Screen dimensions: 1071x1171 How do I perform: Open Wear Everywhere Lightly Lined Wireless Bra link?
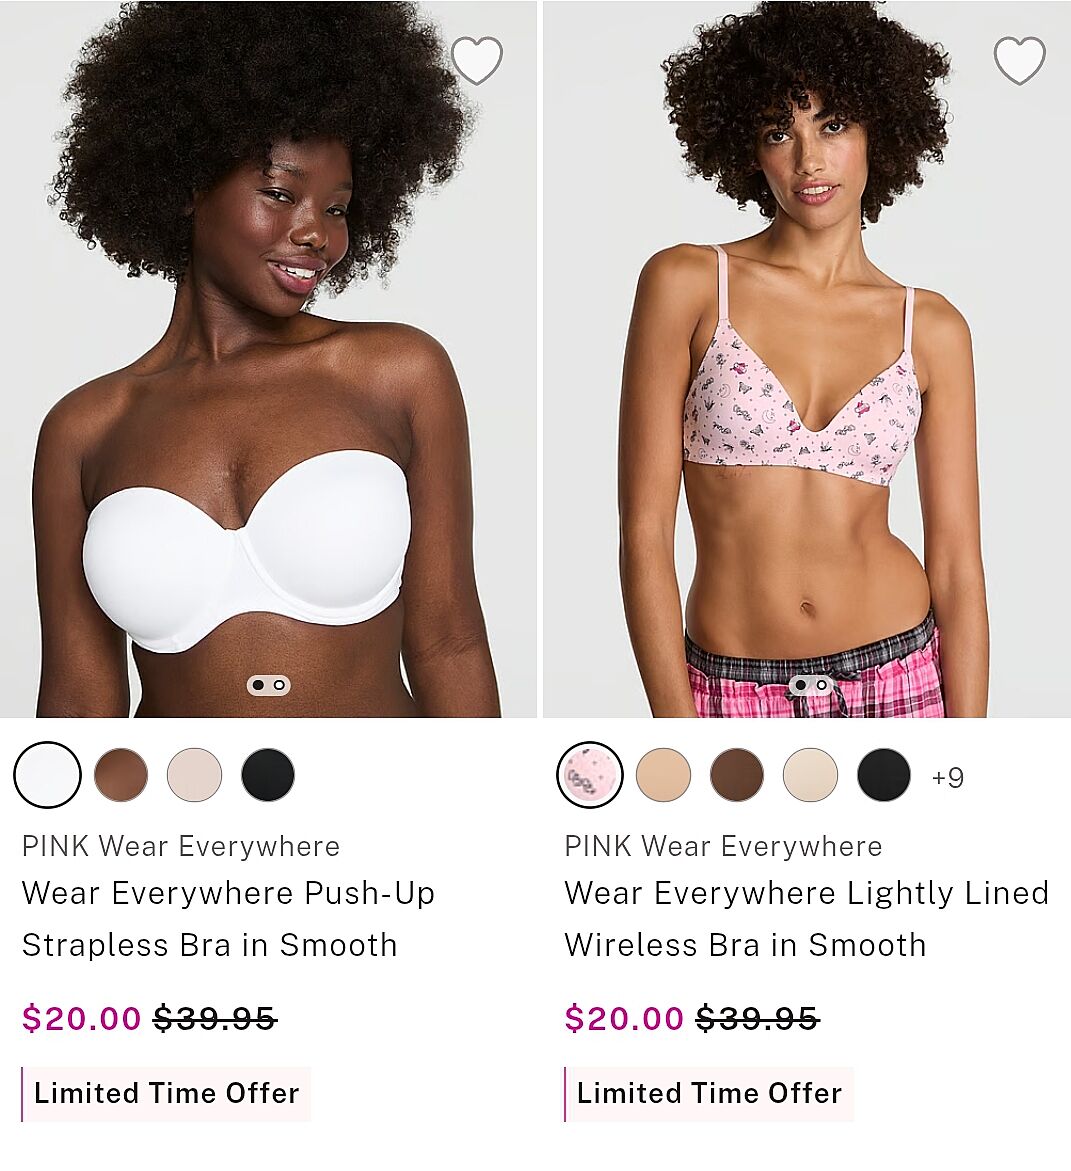[x=807, y=919]
